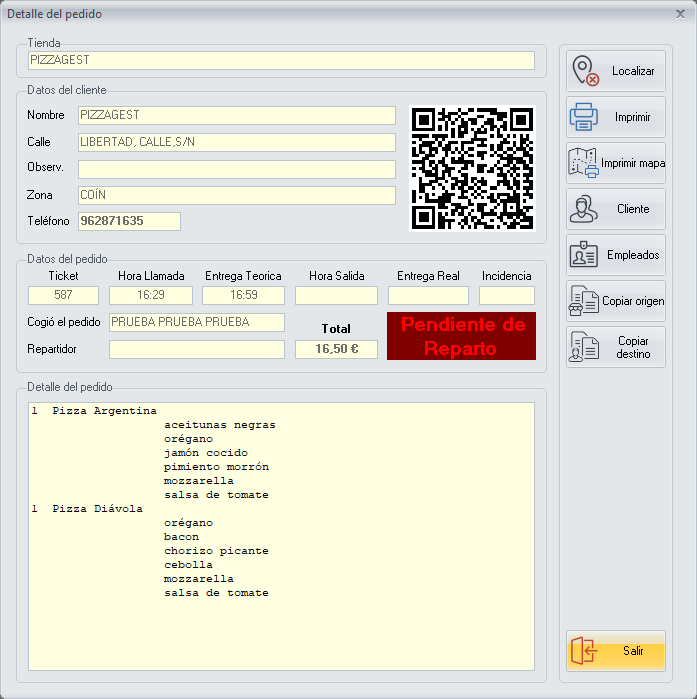
Task: Click the Zona field showing COÍN
Action: point(237,195)
